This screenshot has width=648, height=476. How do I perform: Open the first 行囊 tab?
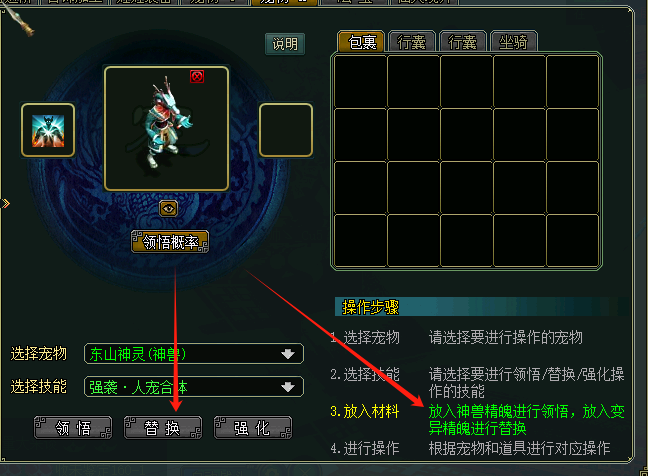412,41
